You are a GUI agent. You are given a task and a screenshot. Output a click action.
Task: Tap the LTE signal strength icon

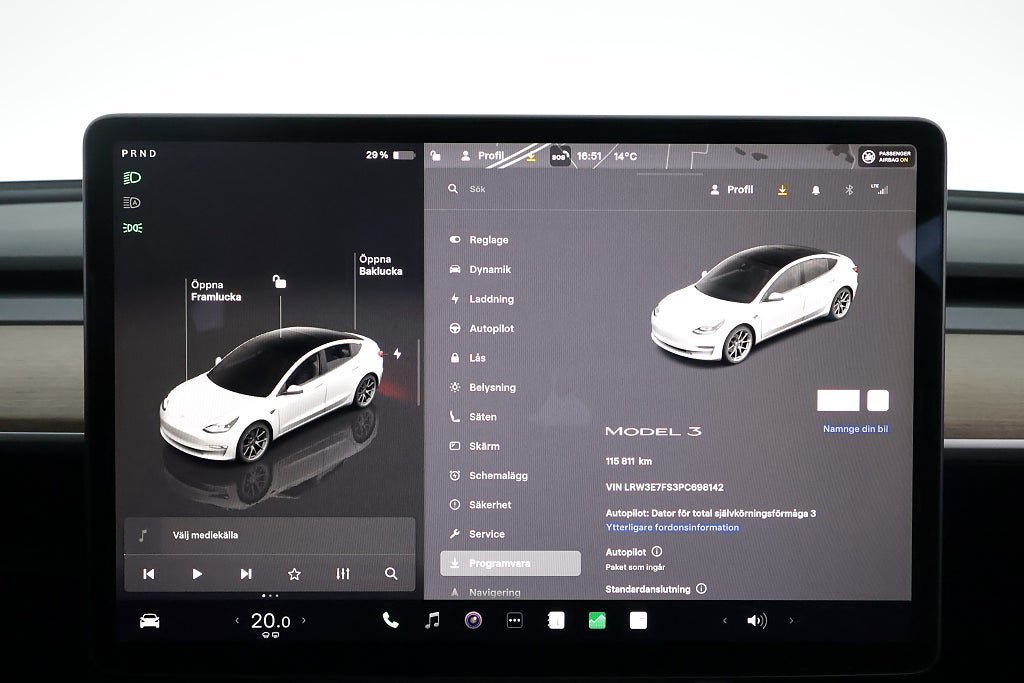point(880,189)
